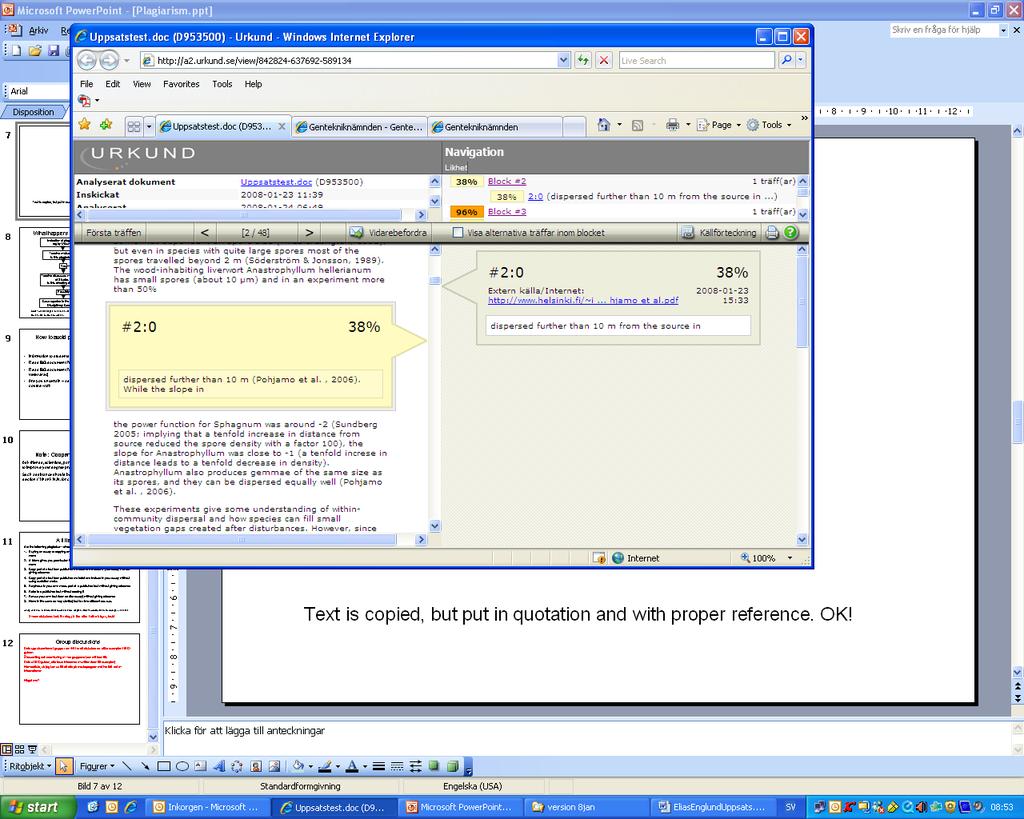The width and height of the screenshot is (1024, 819).
Task: Go to the next match arrow
Action: 309,233
